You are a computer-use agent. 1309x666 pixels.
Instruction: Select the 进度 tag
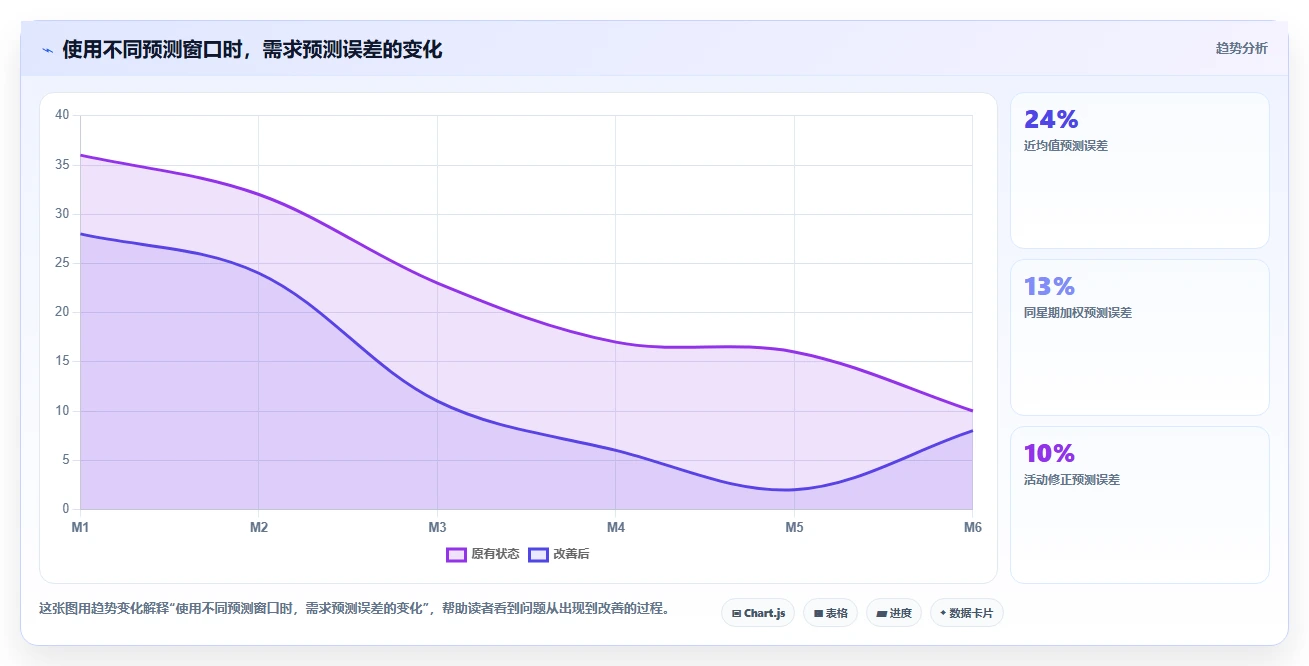[x=894, y=613]
